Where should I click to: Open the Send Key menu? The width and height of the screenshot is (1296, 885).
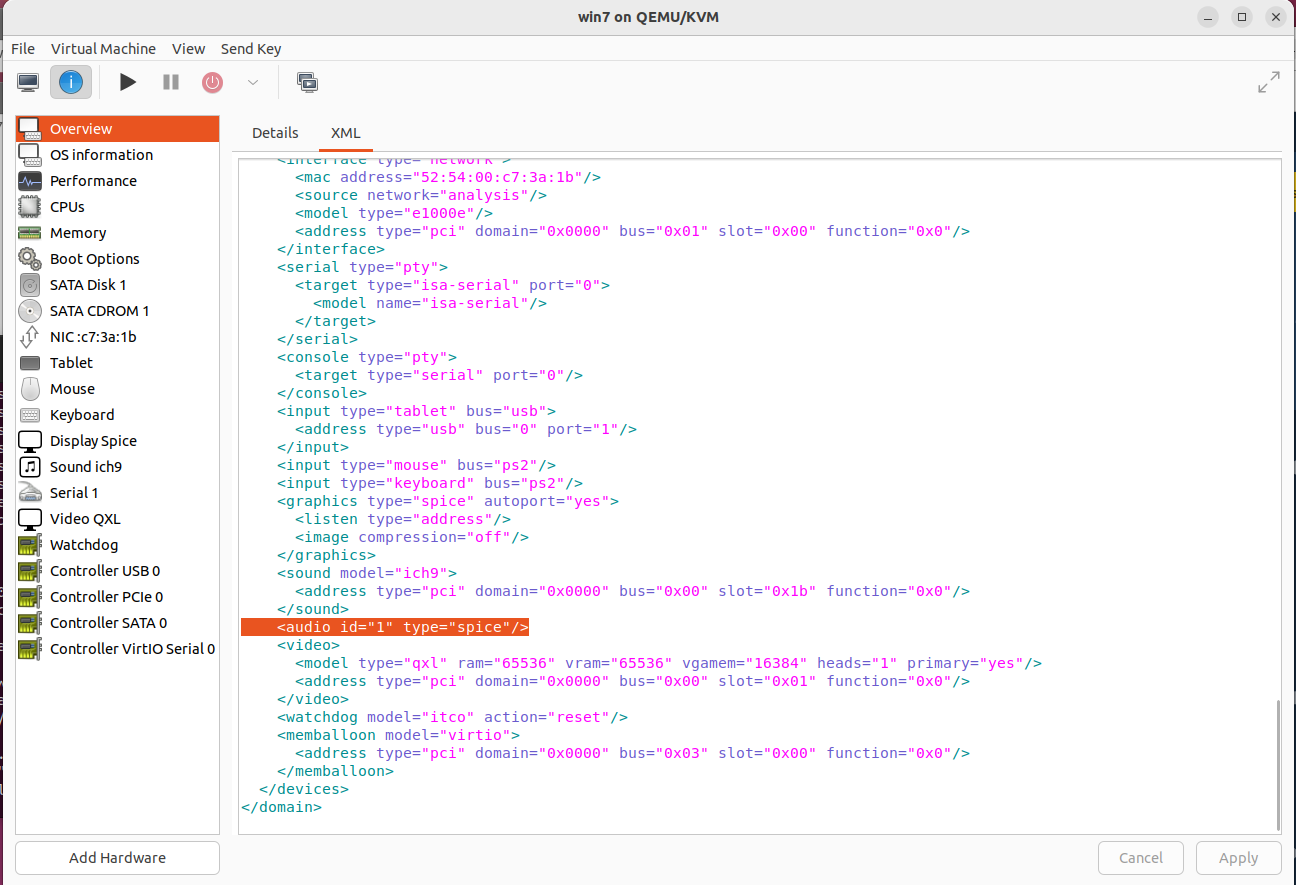tap(250, 49)
